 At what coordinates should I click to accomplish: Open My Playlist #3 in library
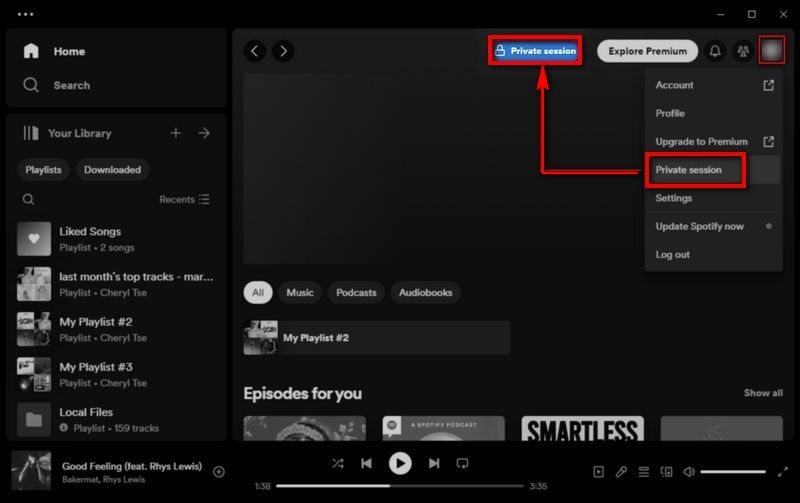click(x=116, y=374)
